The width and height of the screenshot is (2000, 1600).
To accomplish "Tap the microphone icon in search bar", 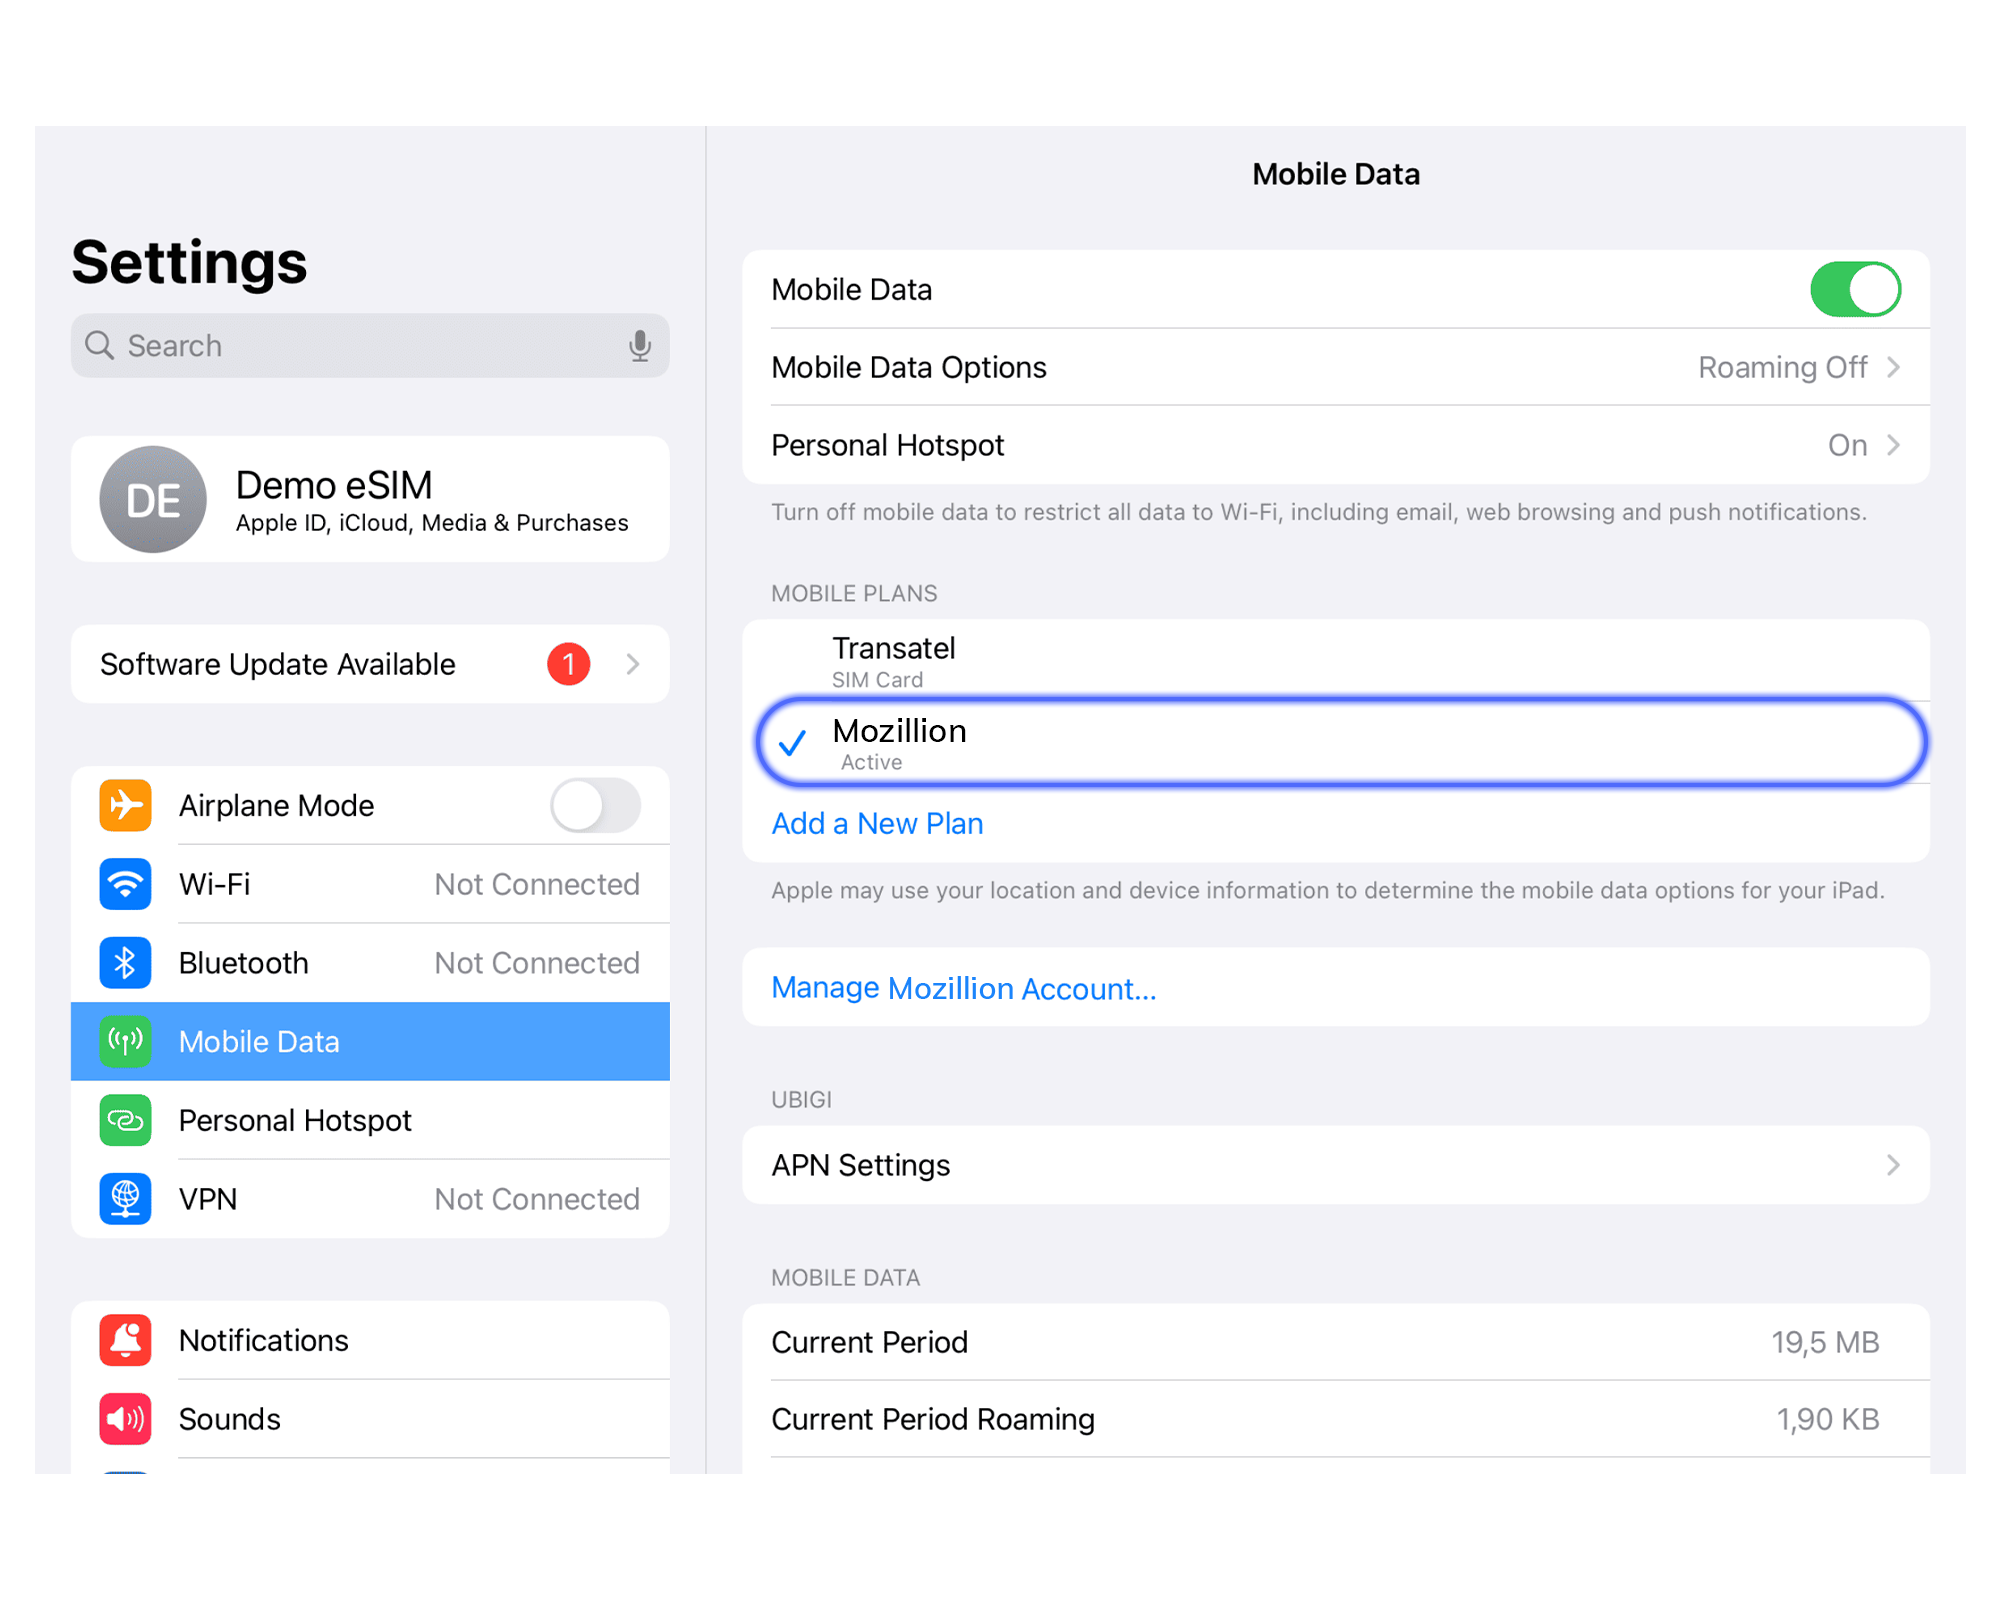I will pos(639,346).
